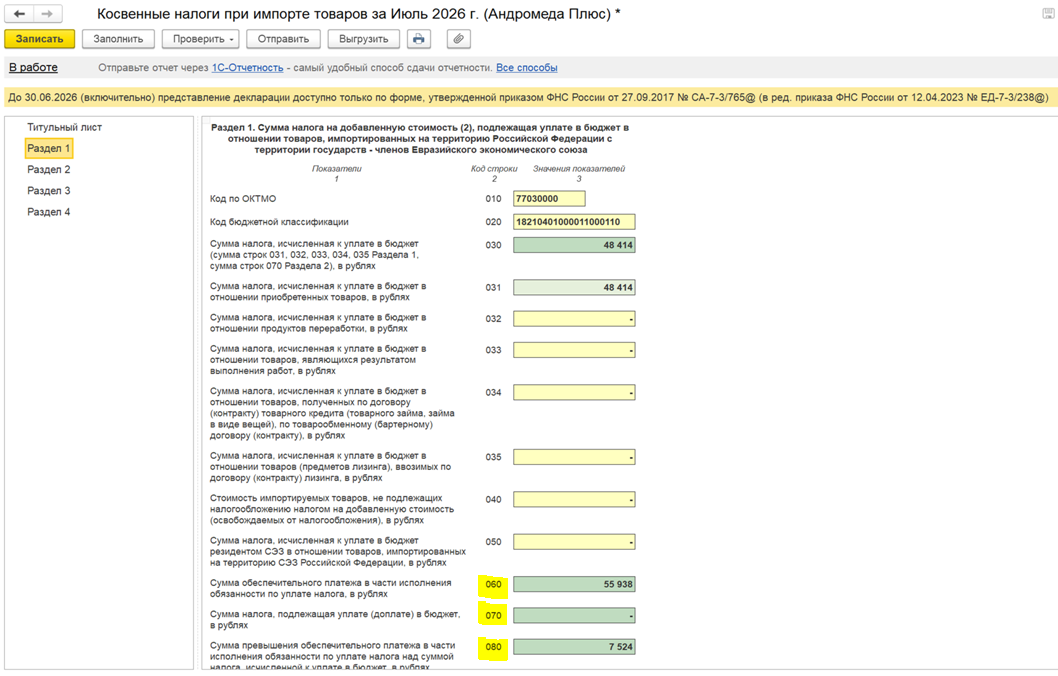Click the empty line 034 field
Image resolution: width=1058 pixels, height=676 pixels.
coord(574,393)
